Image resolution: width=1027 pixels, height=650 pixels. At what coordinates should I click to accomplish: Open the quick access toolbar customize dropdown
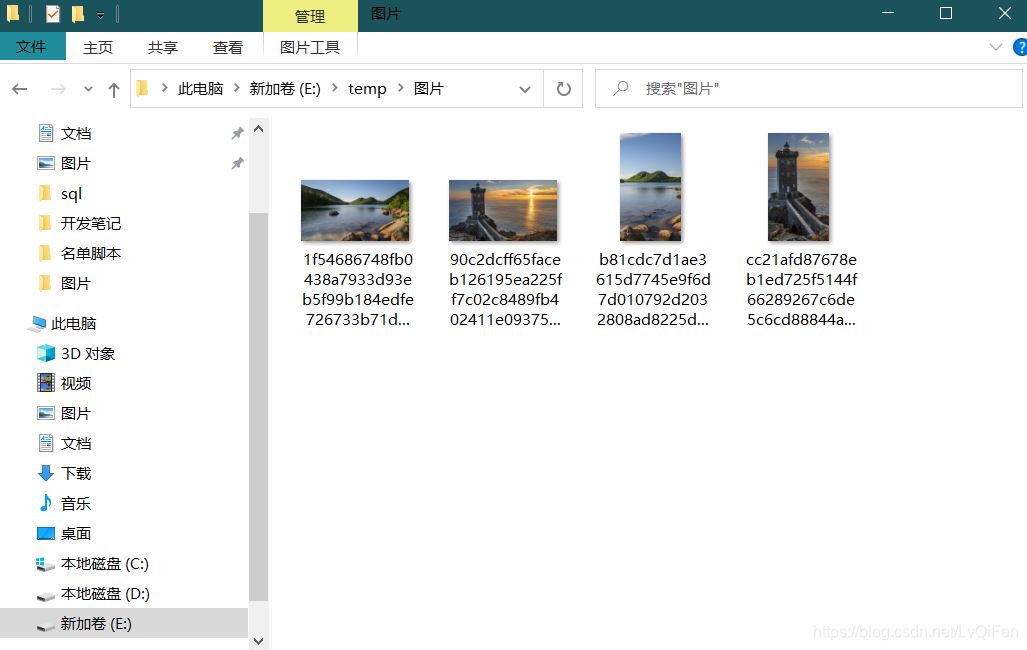pos(100,14)
